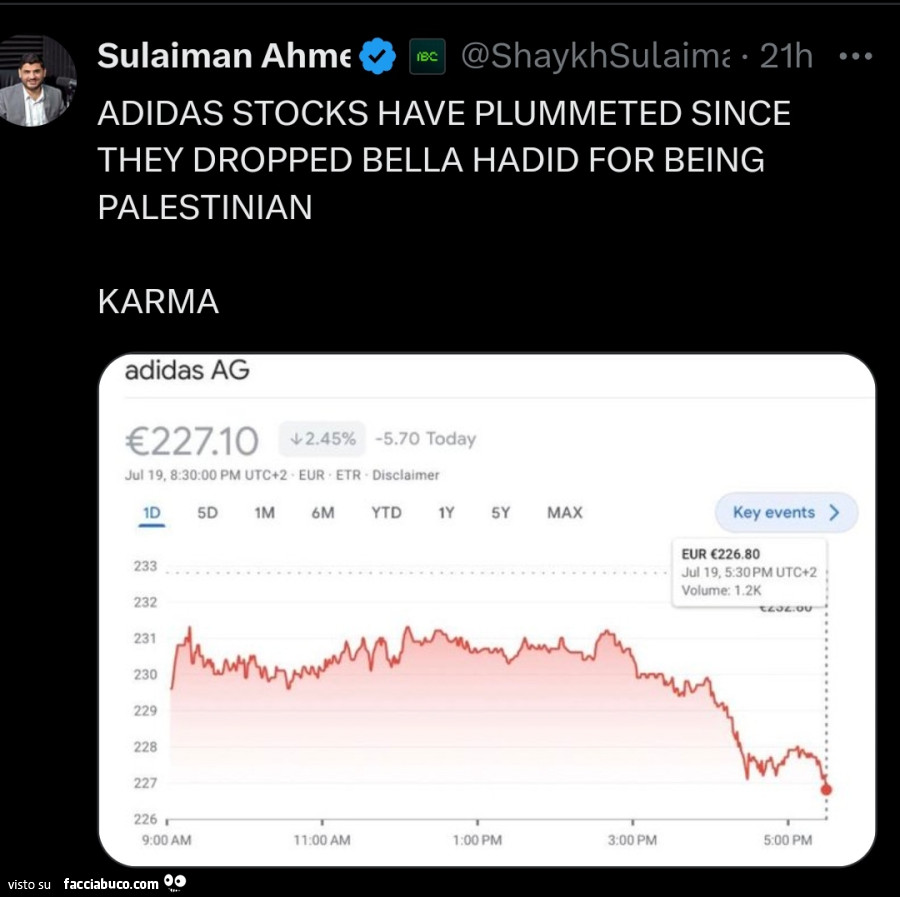Image resolution: width=900 pixels, height=897 pixels.
Task: Select the 1M time range tab
Action: (x=264, y=512)
